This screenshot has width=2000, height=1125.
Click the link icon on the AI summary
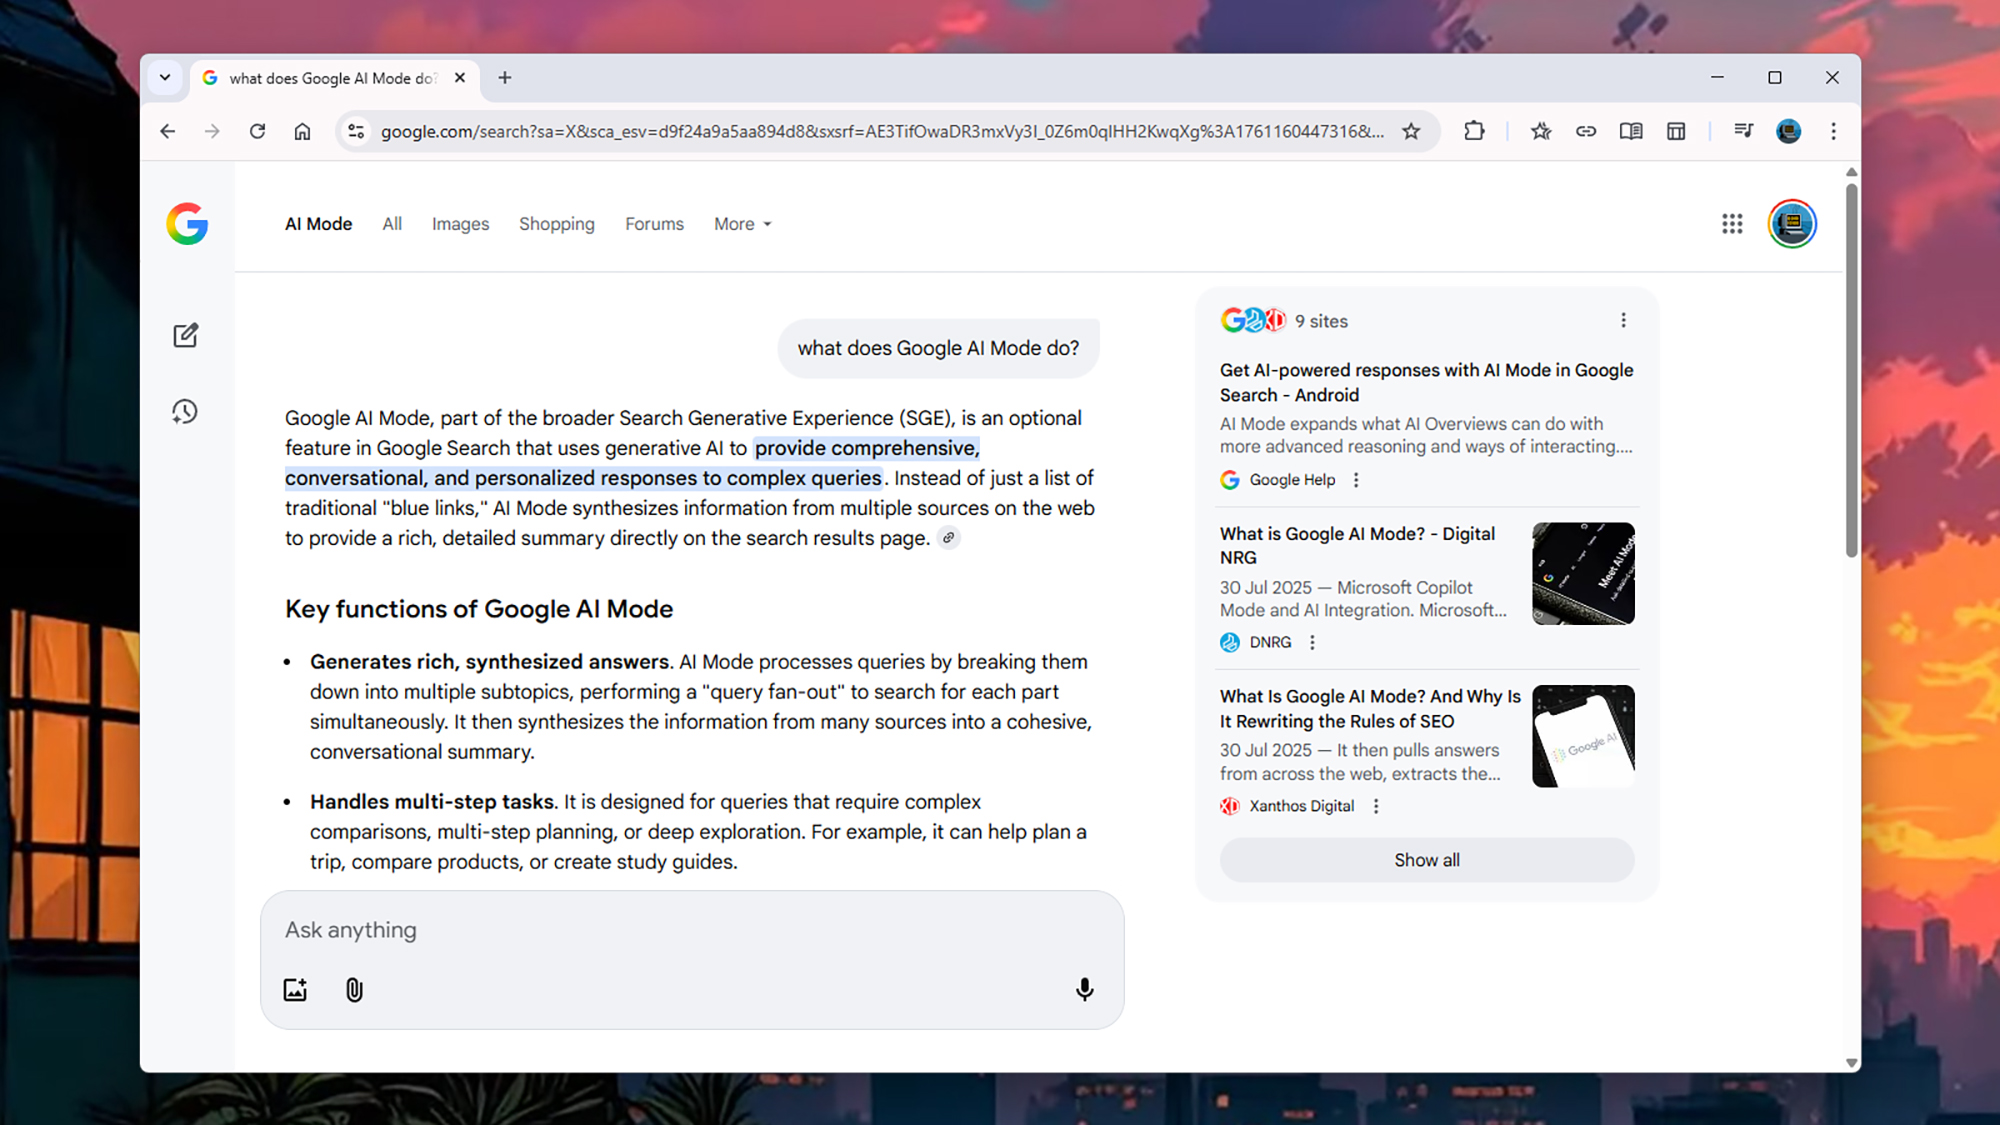click(x=948, y=538)
